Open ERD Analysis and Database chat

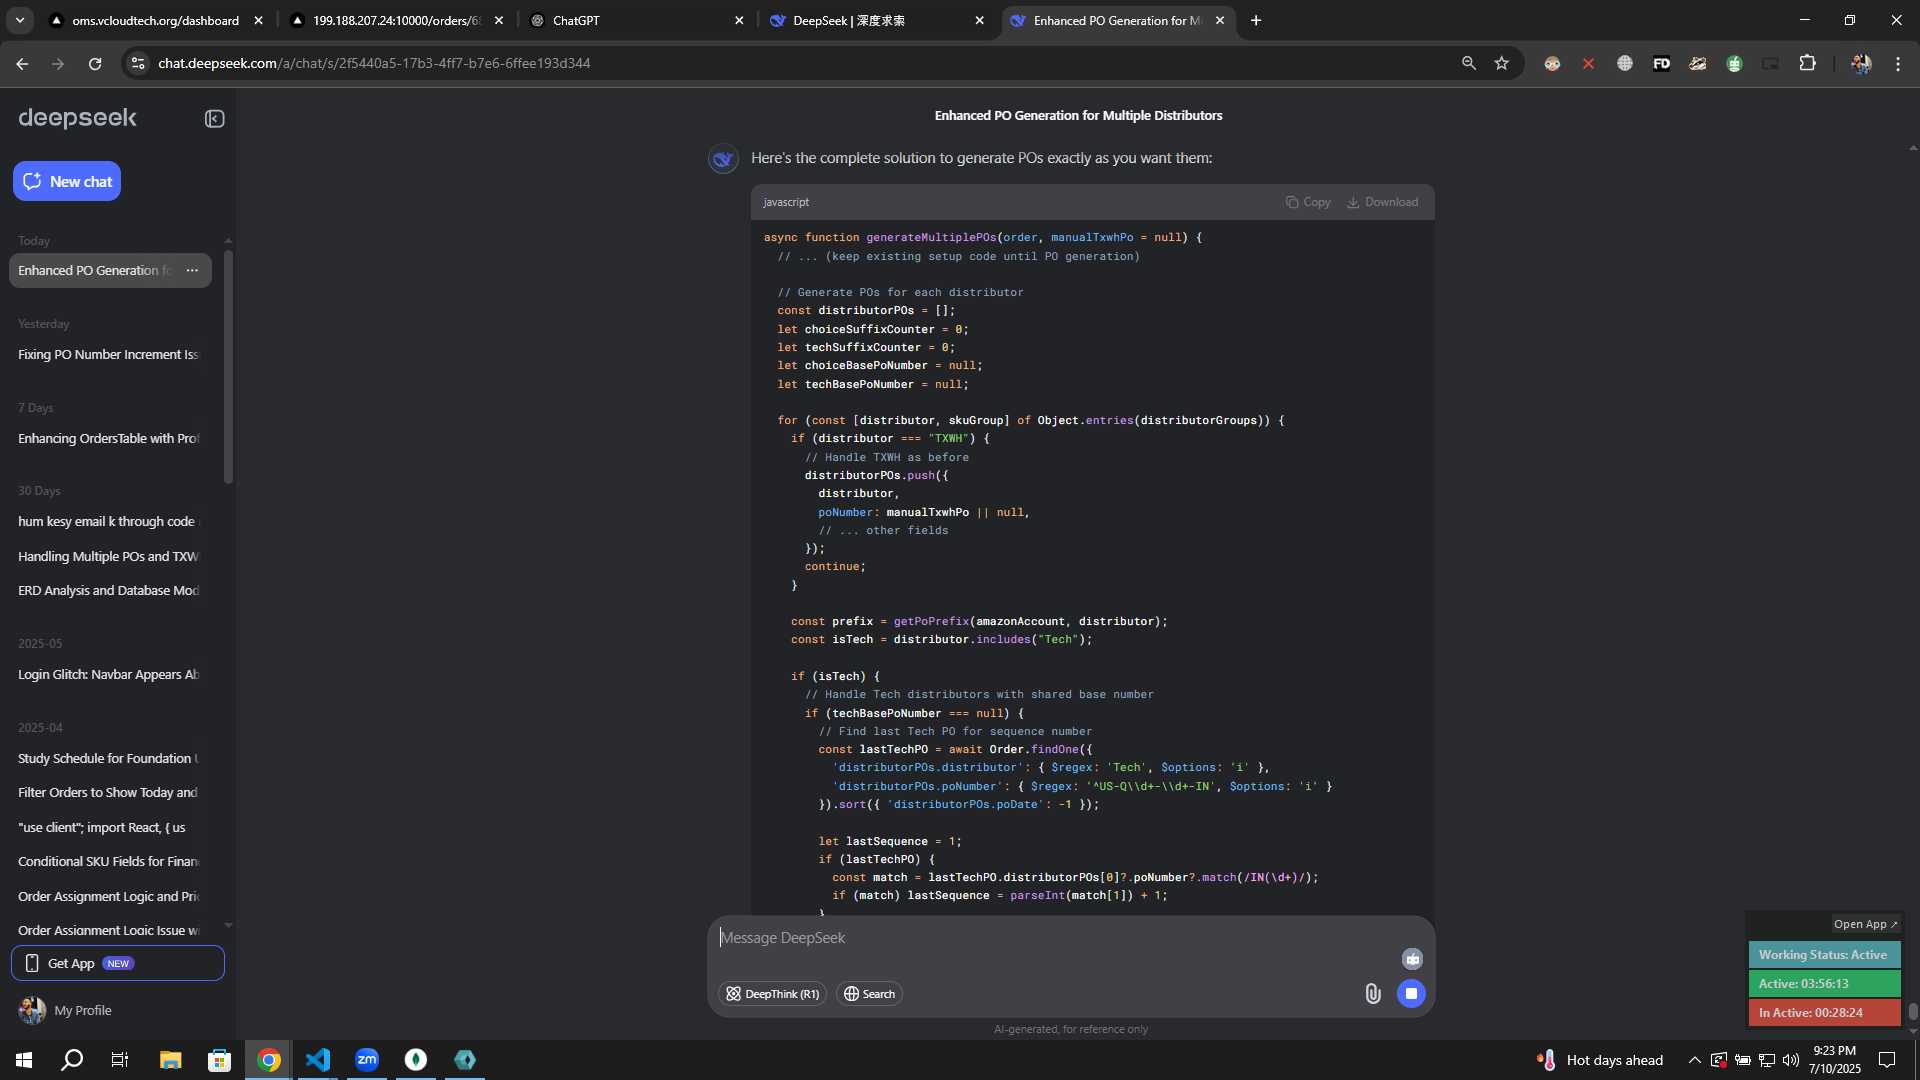pyautogui.click(x=108, y=590)
